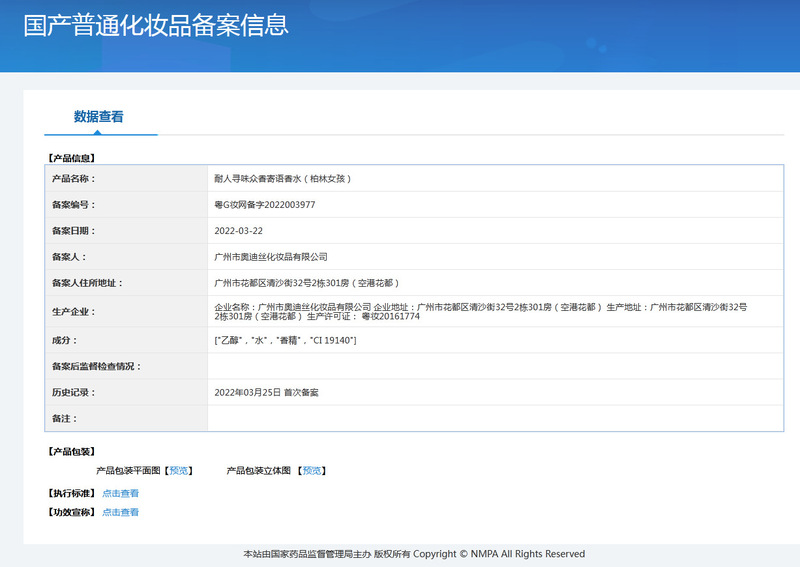The image size is (800, 567).
Task: Open 点击查看 link beside 功效宣称
Action: tap(120, 512)
